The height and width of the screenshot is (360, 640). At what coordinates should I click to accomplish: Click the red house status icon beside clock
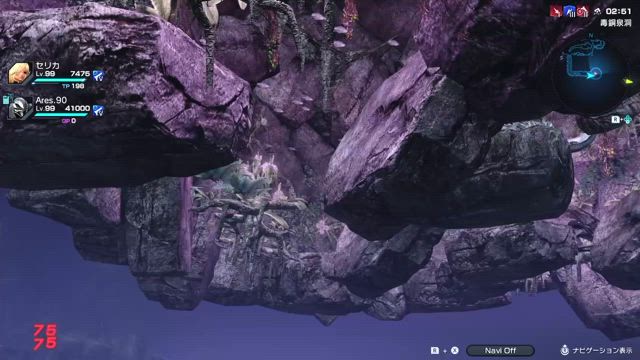tap(583, 11)
